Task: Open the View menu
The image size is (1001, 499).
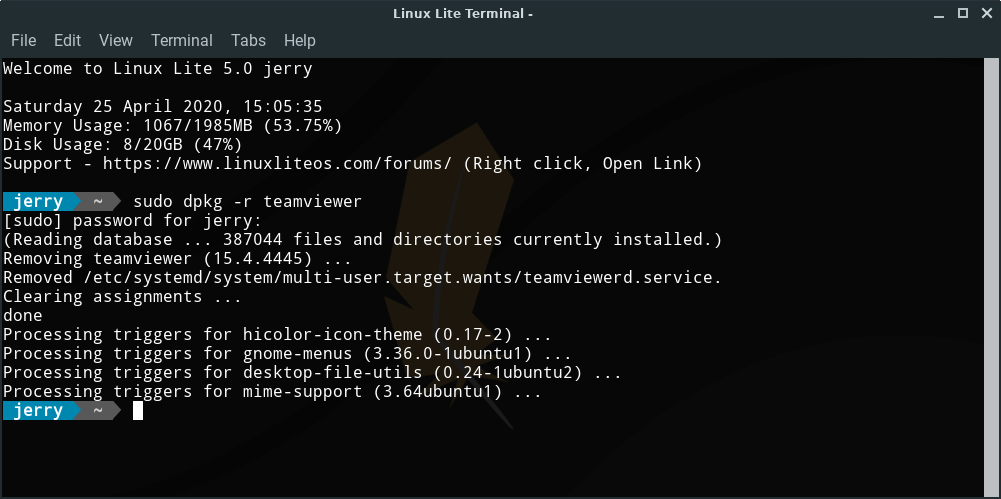Action: tap(116, 41)
